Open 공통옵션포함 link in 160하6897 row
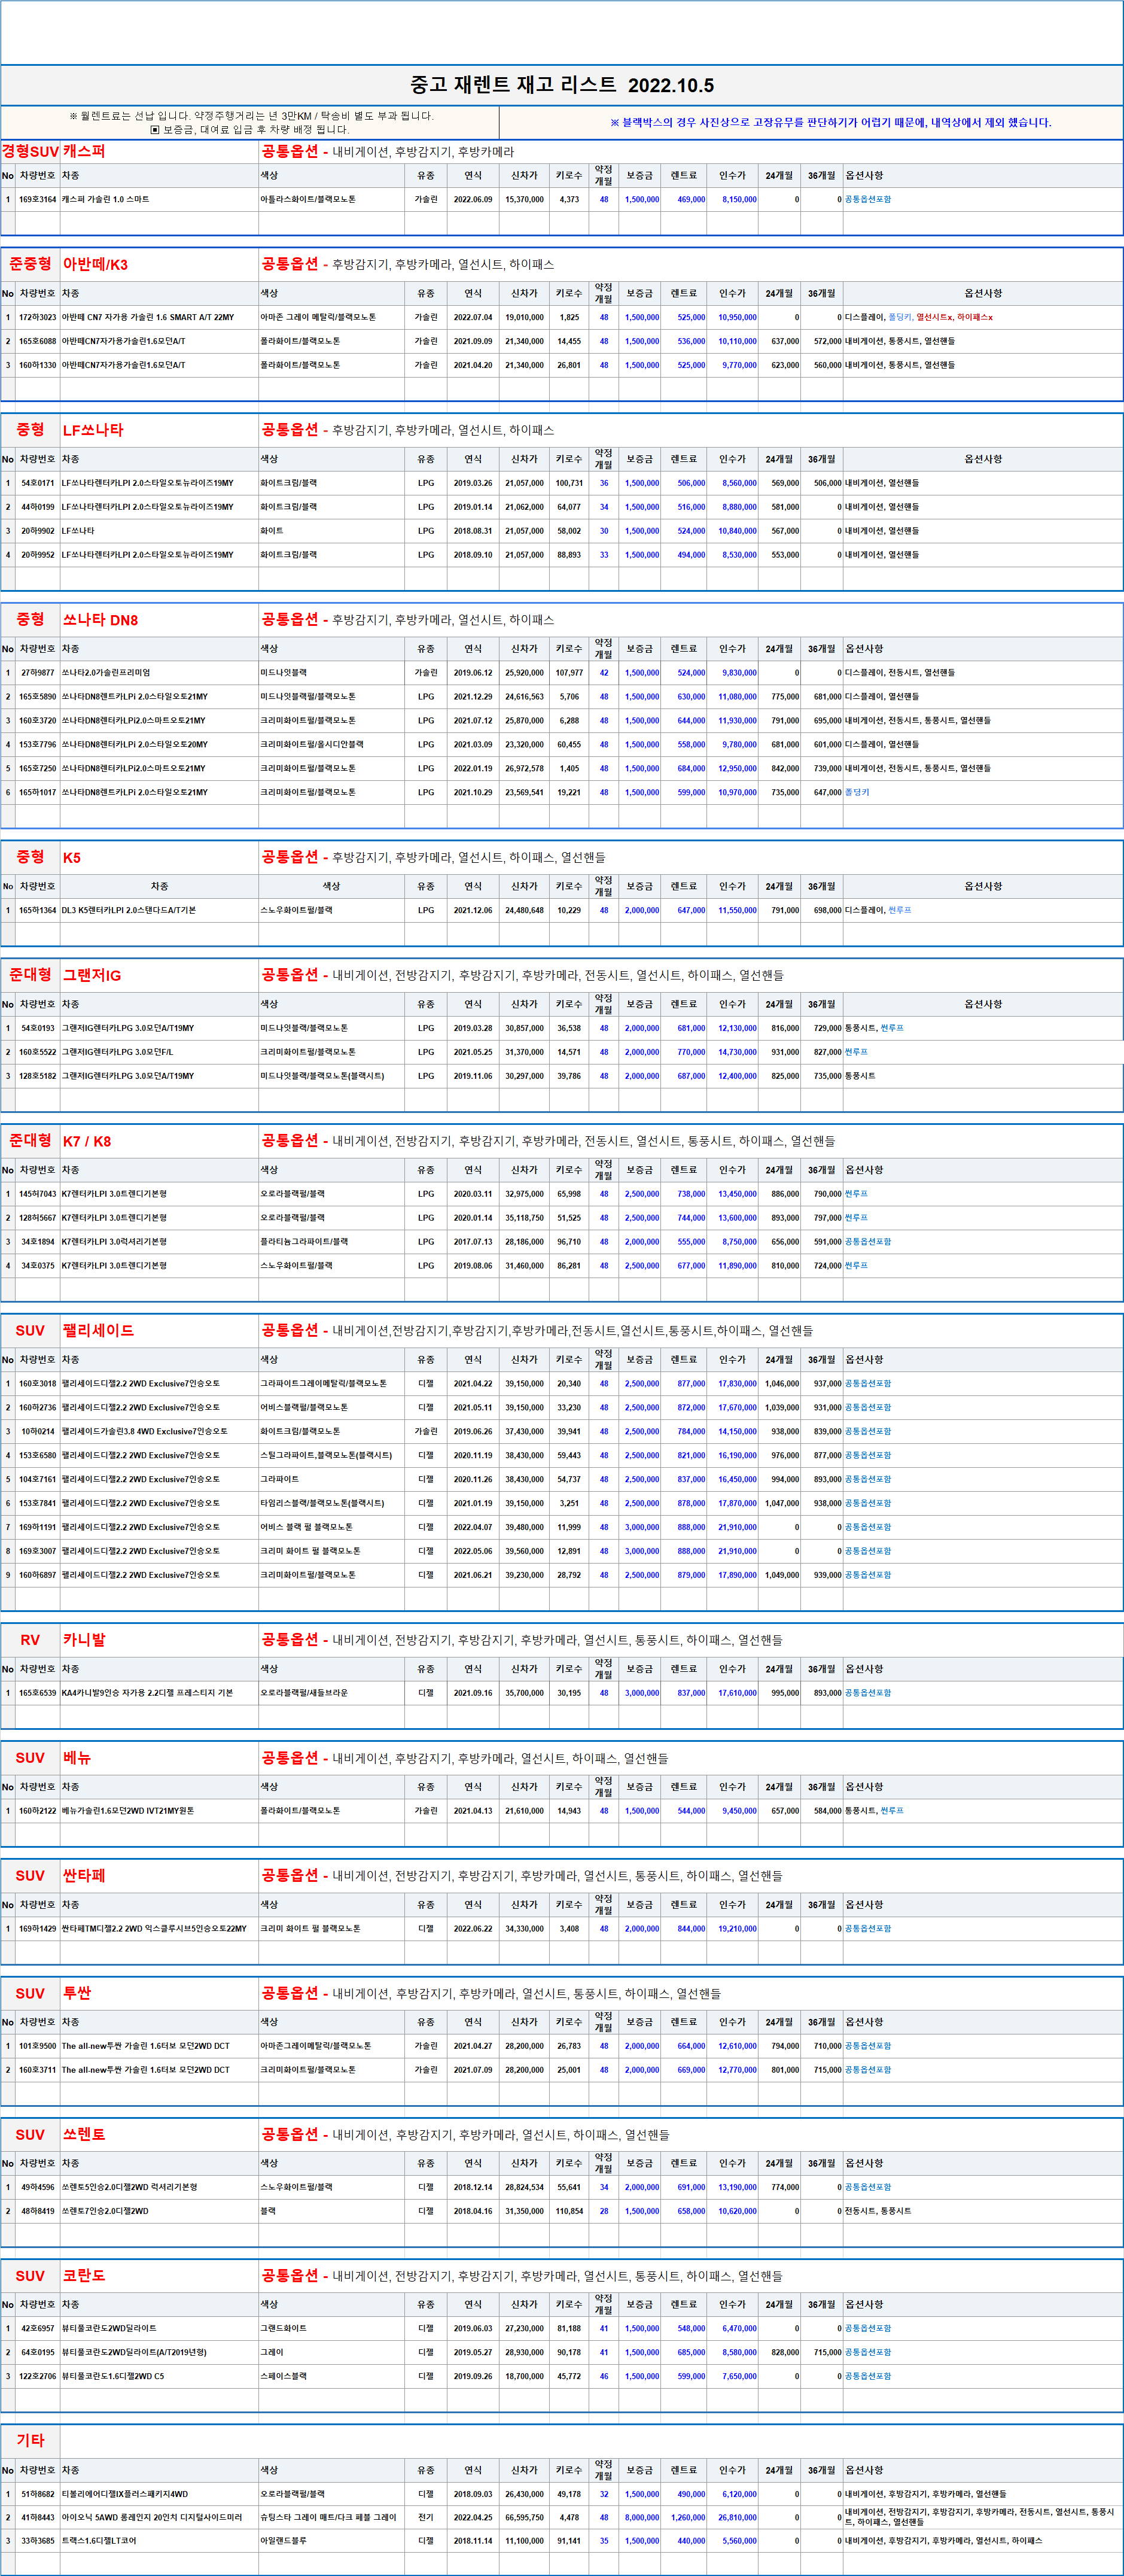This screenshot has height=2576, width=1124. (x=868, y=1575)
